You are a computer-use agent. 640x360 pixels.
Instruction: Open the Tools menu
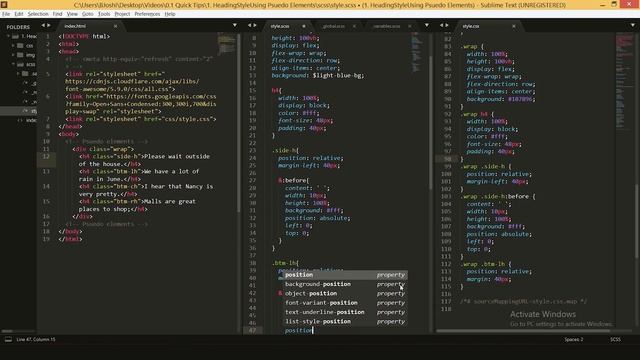pos(104,14)
